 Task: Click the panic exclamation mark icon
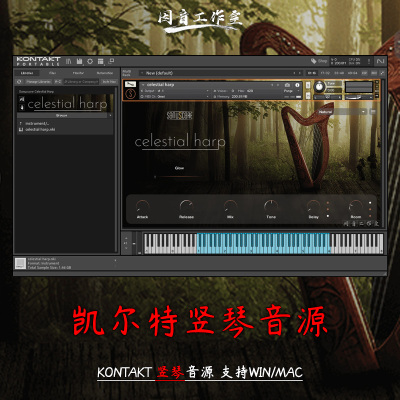(369, 61)
